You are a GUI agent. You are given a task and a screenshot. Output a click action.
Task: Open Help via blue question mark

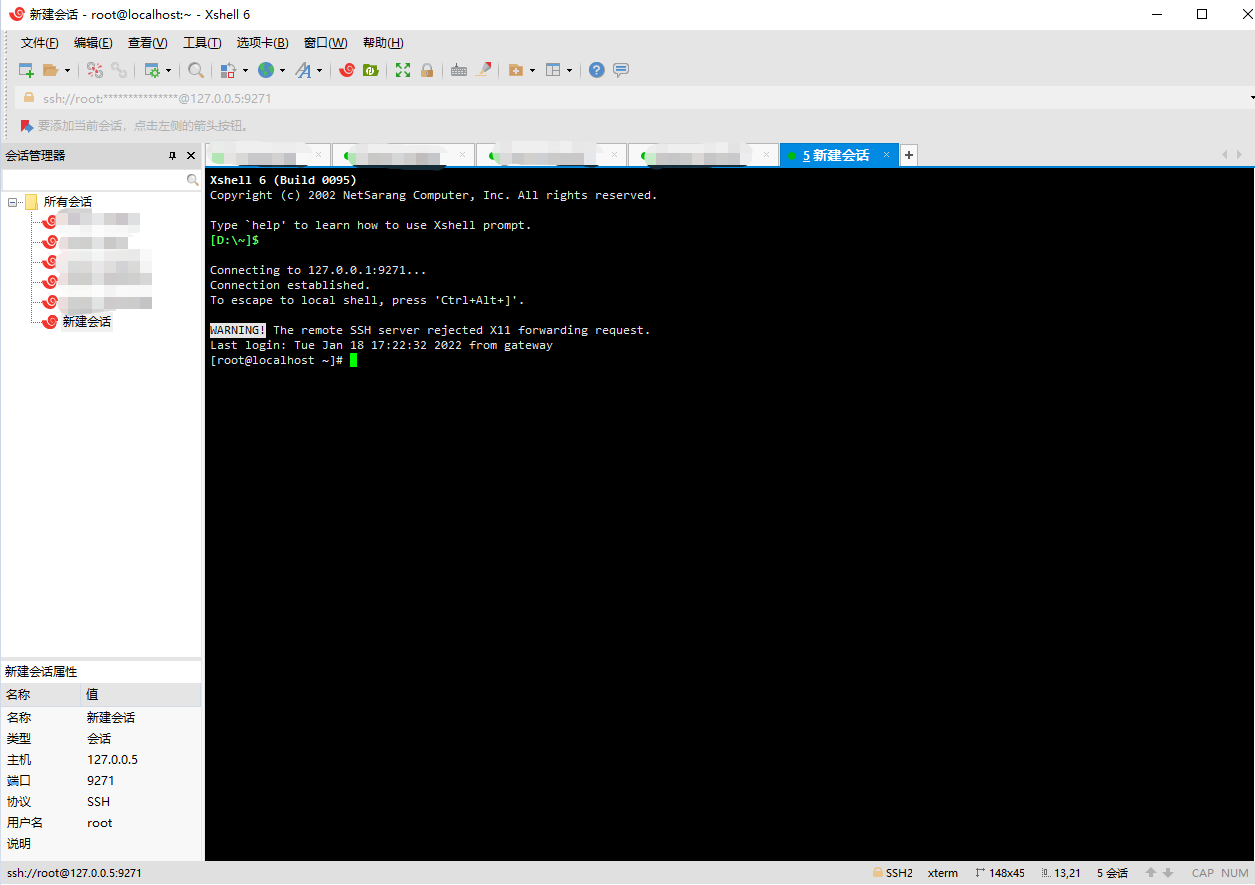click(x=597, y=70)
